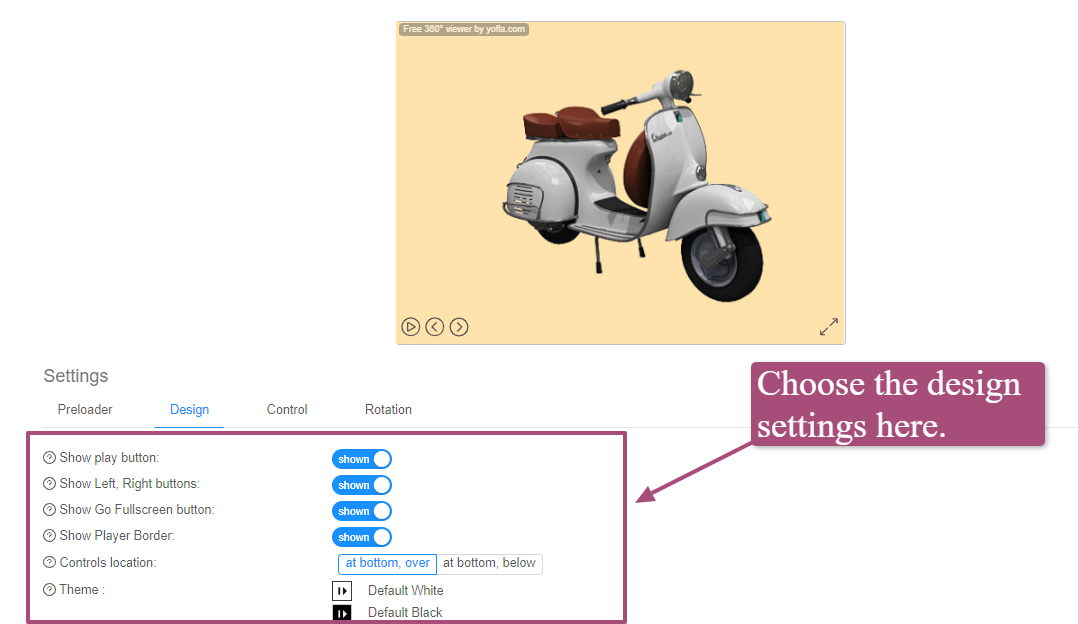Disable the Show Go Fullscreen button switch

click(361, 511)
